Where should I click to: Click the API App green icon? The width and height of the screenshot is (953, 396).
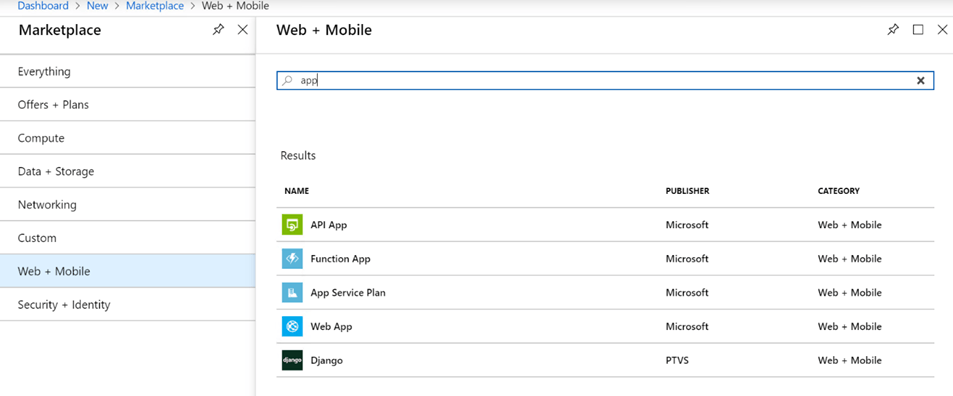(x=292, y=225)
